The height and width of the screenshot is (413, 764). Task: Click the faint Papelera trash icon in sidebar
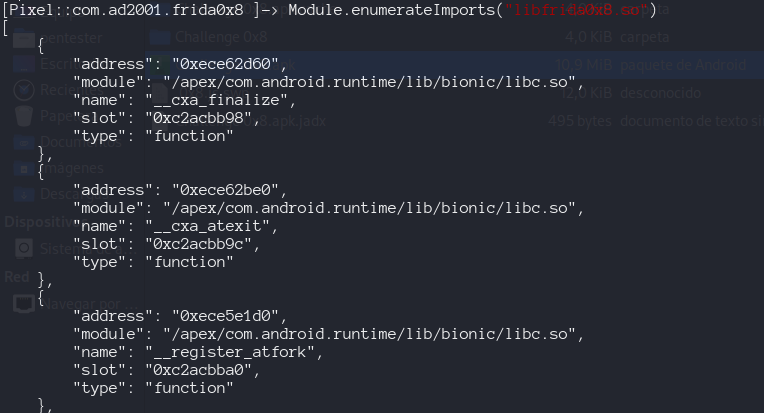(23, 114)
